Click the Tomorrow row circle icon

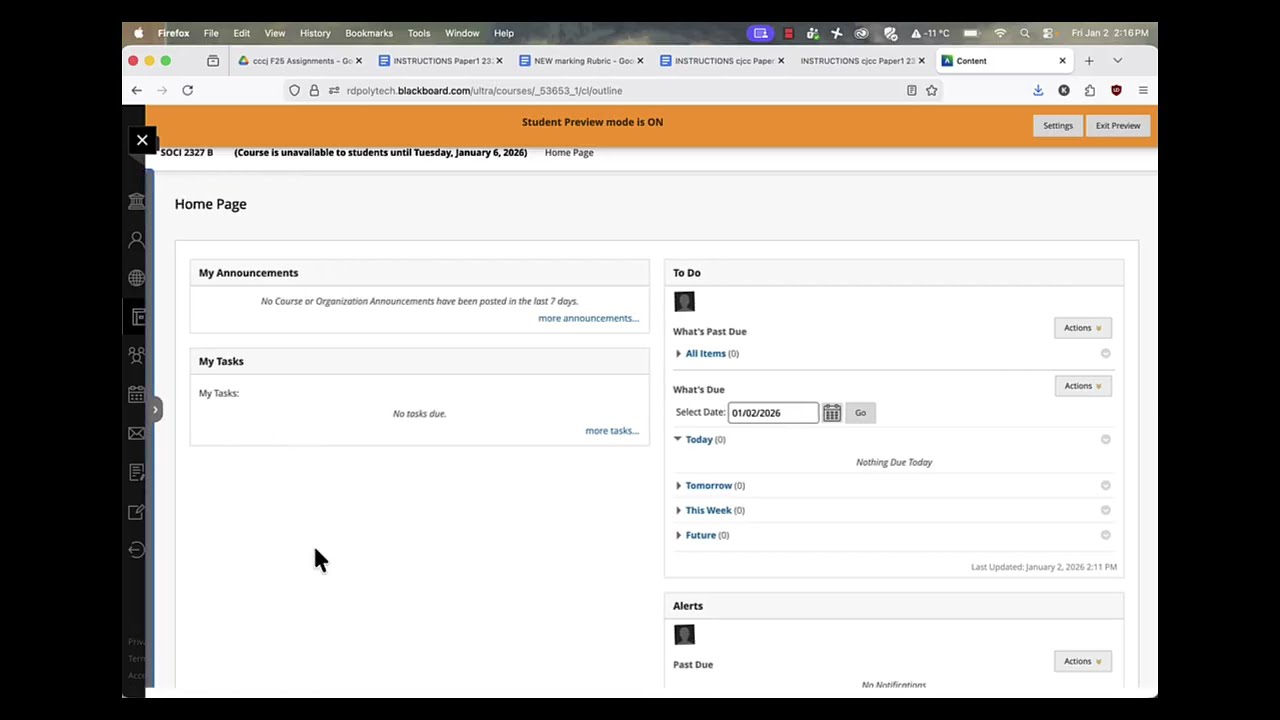[x=1105, y=486]
